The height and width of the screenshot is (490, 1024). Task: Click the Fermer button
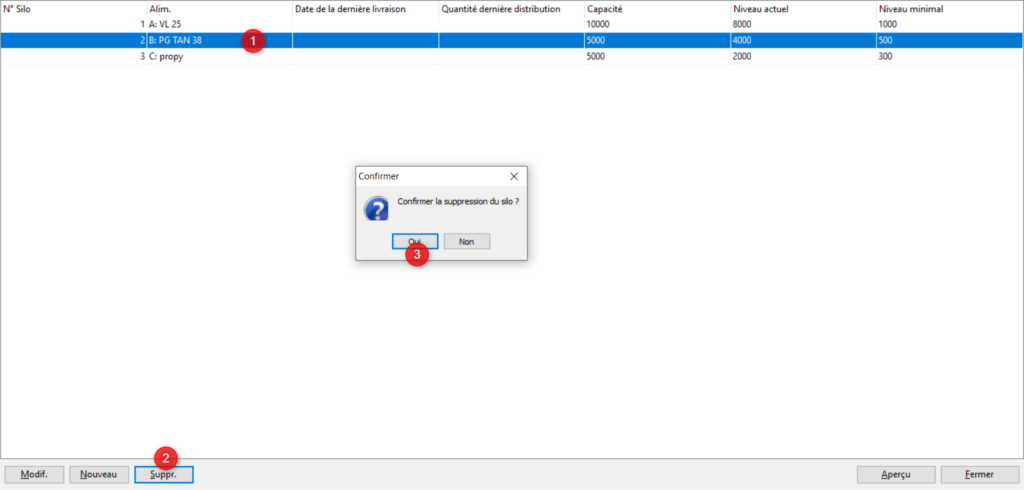[980, 474]
